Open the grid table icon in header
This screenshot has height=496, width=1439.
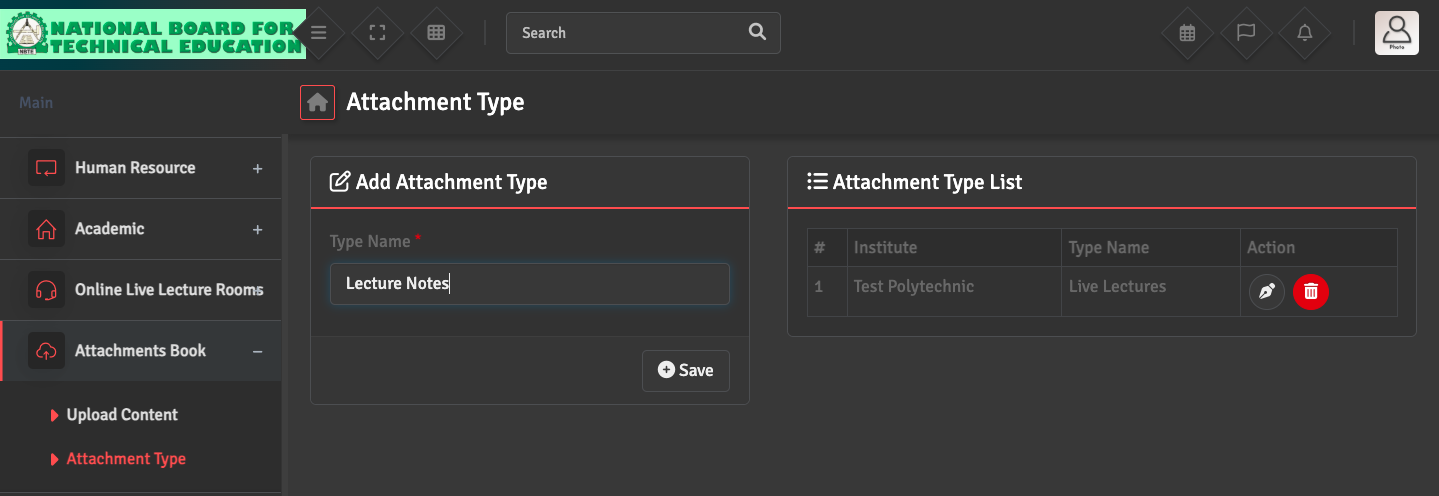[436, 33]
